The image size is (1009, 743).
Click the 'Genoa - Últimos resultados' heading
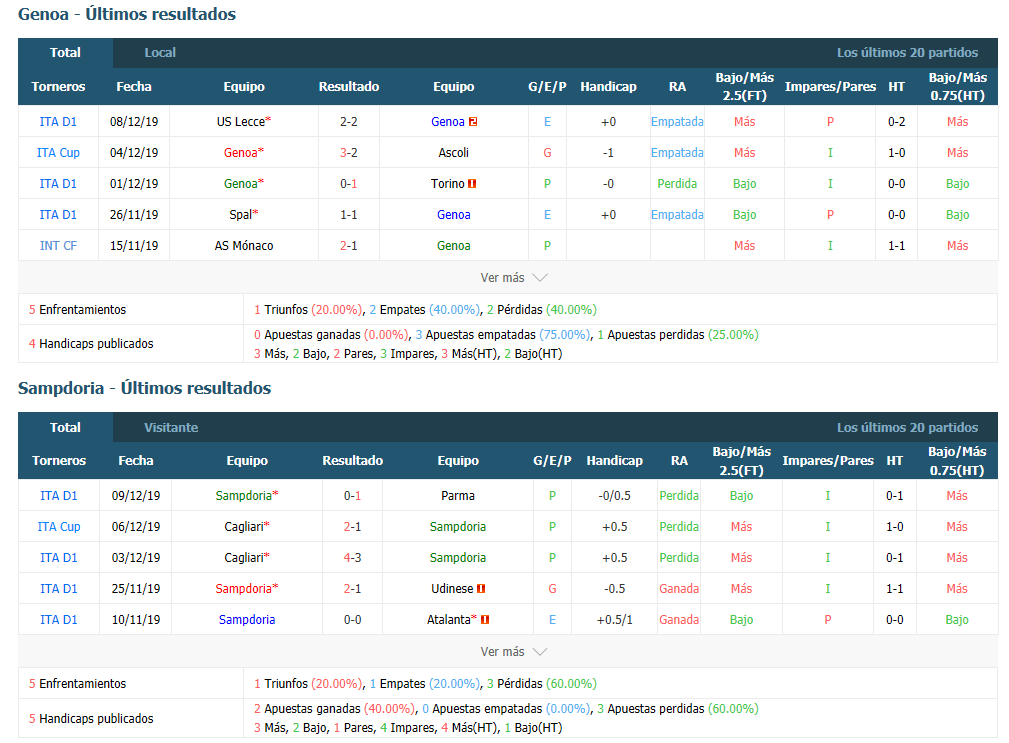coord(127,14)
